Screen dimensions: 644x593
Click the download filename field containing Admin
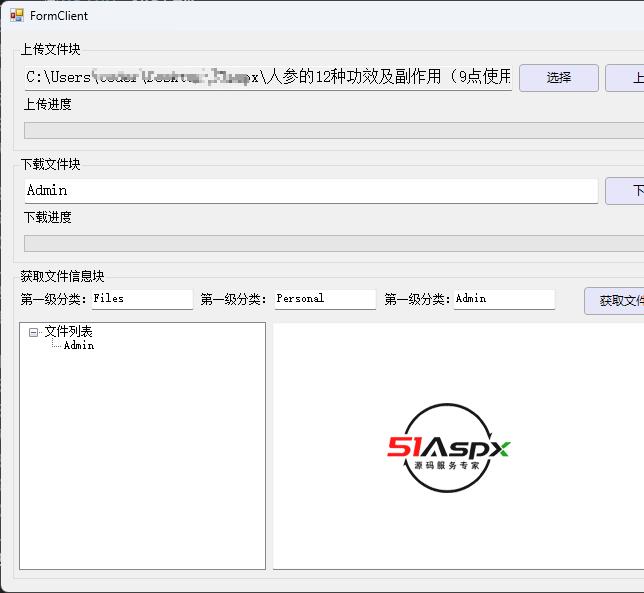(311, 191)
